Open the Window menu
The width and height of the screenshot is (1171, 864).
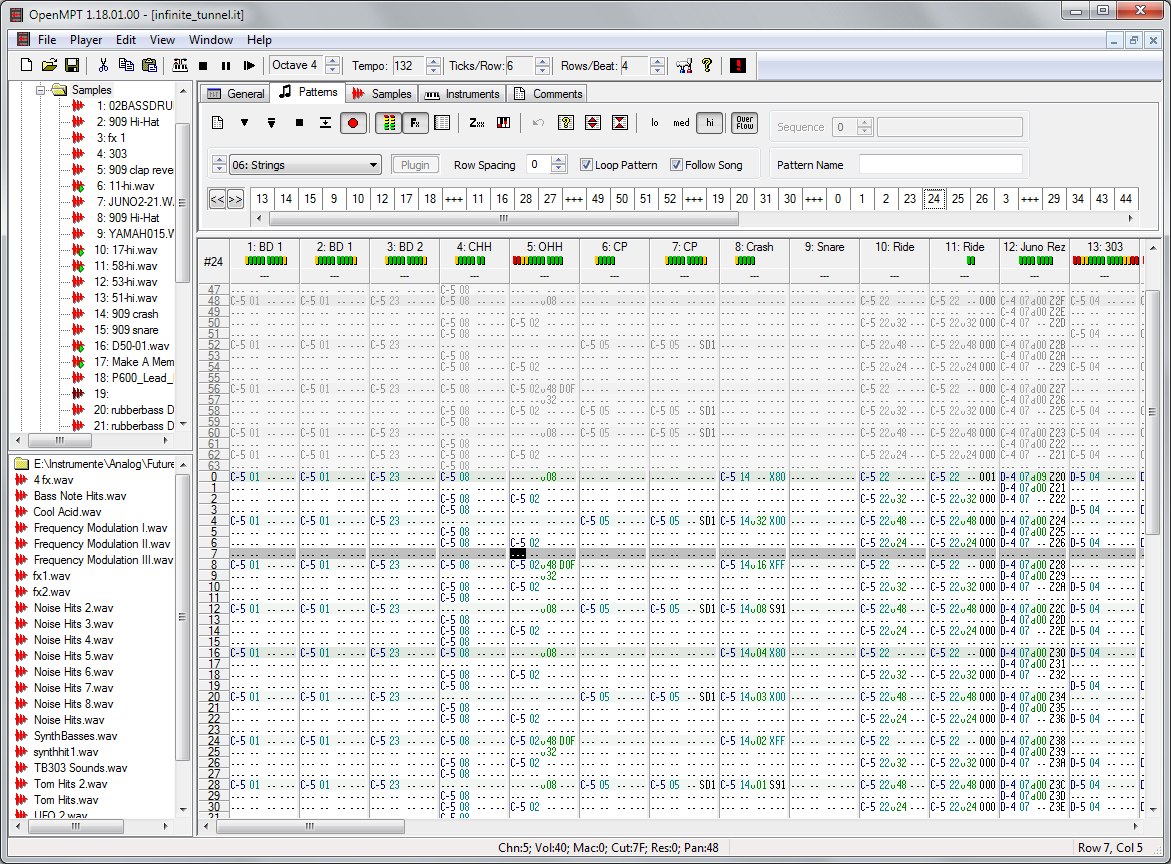tap(211, 40)
